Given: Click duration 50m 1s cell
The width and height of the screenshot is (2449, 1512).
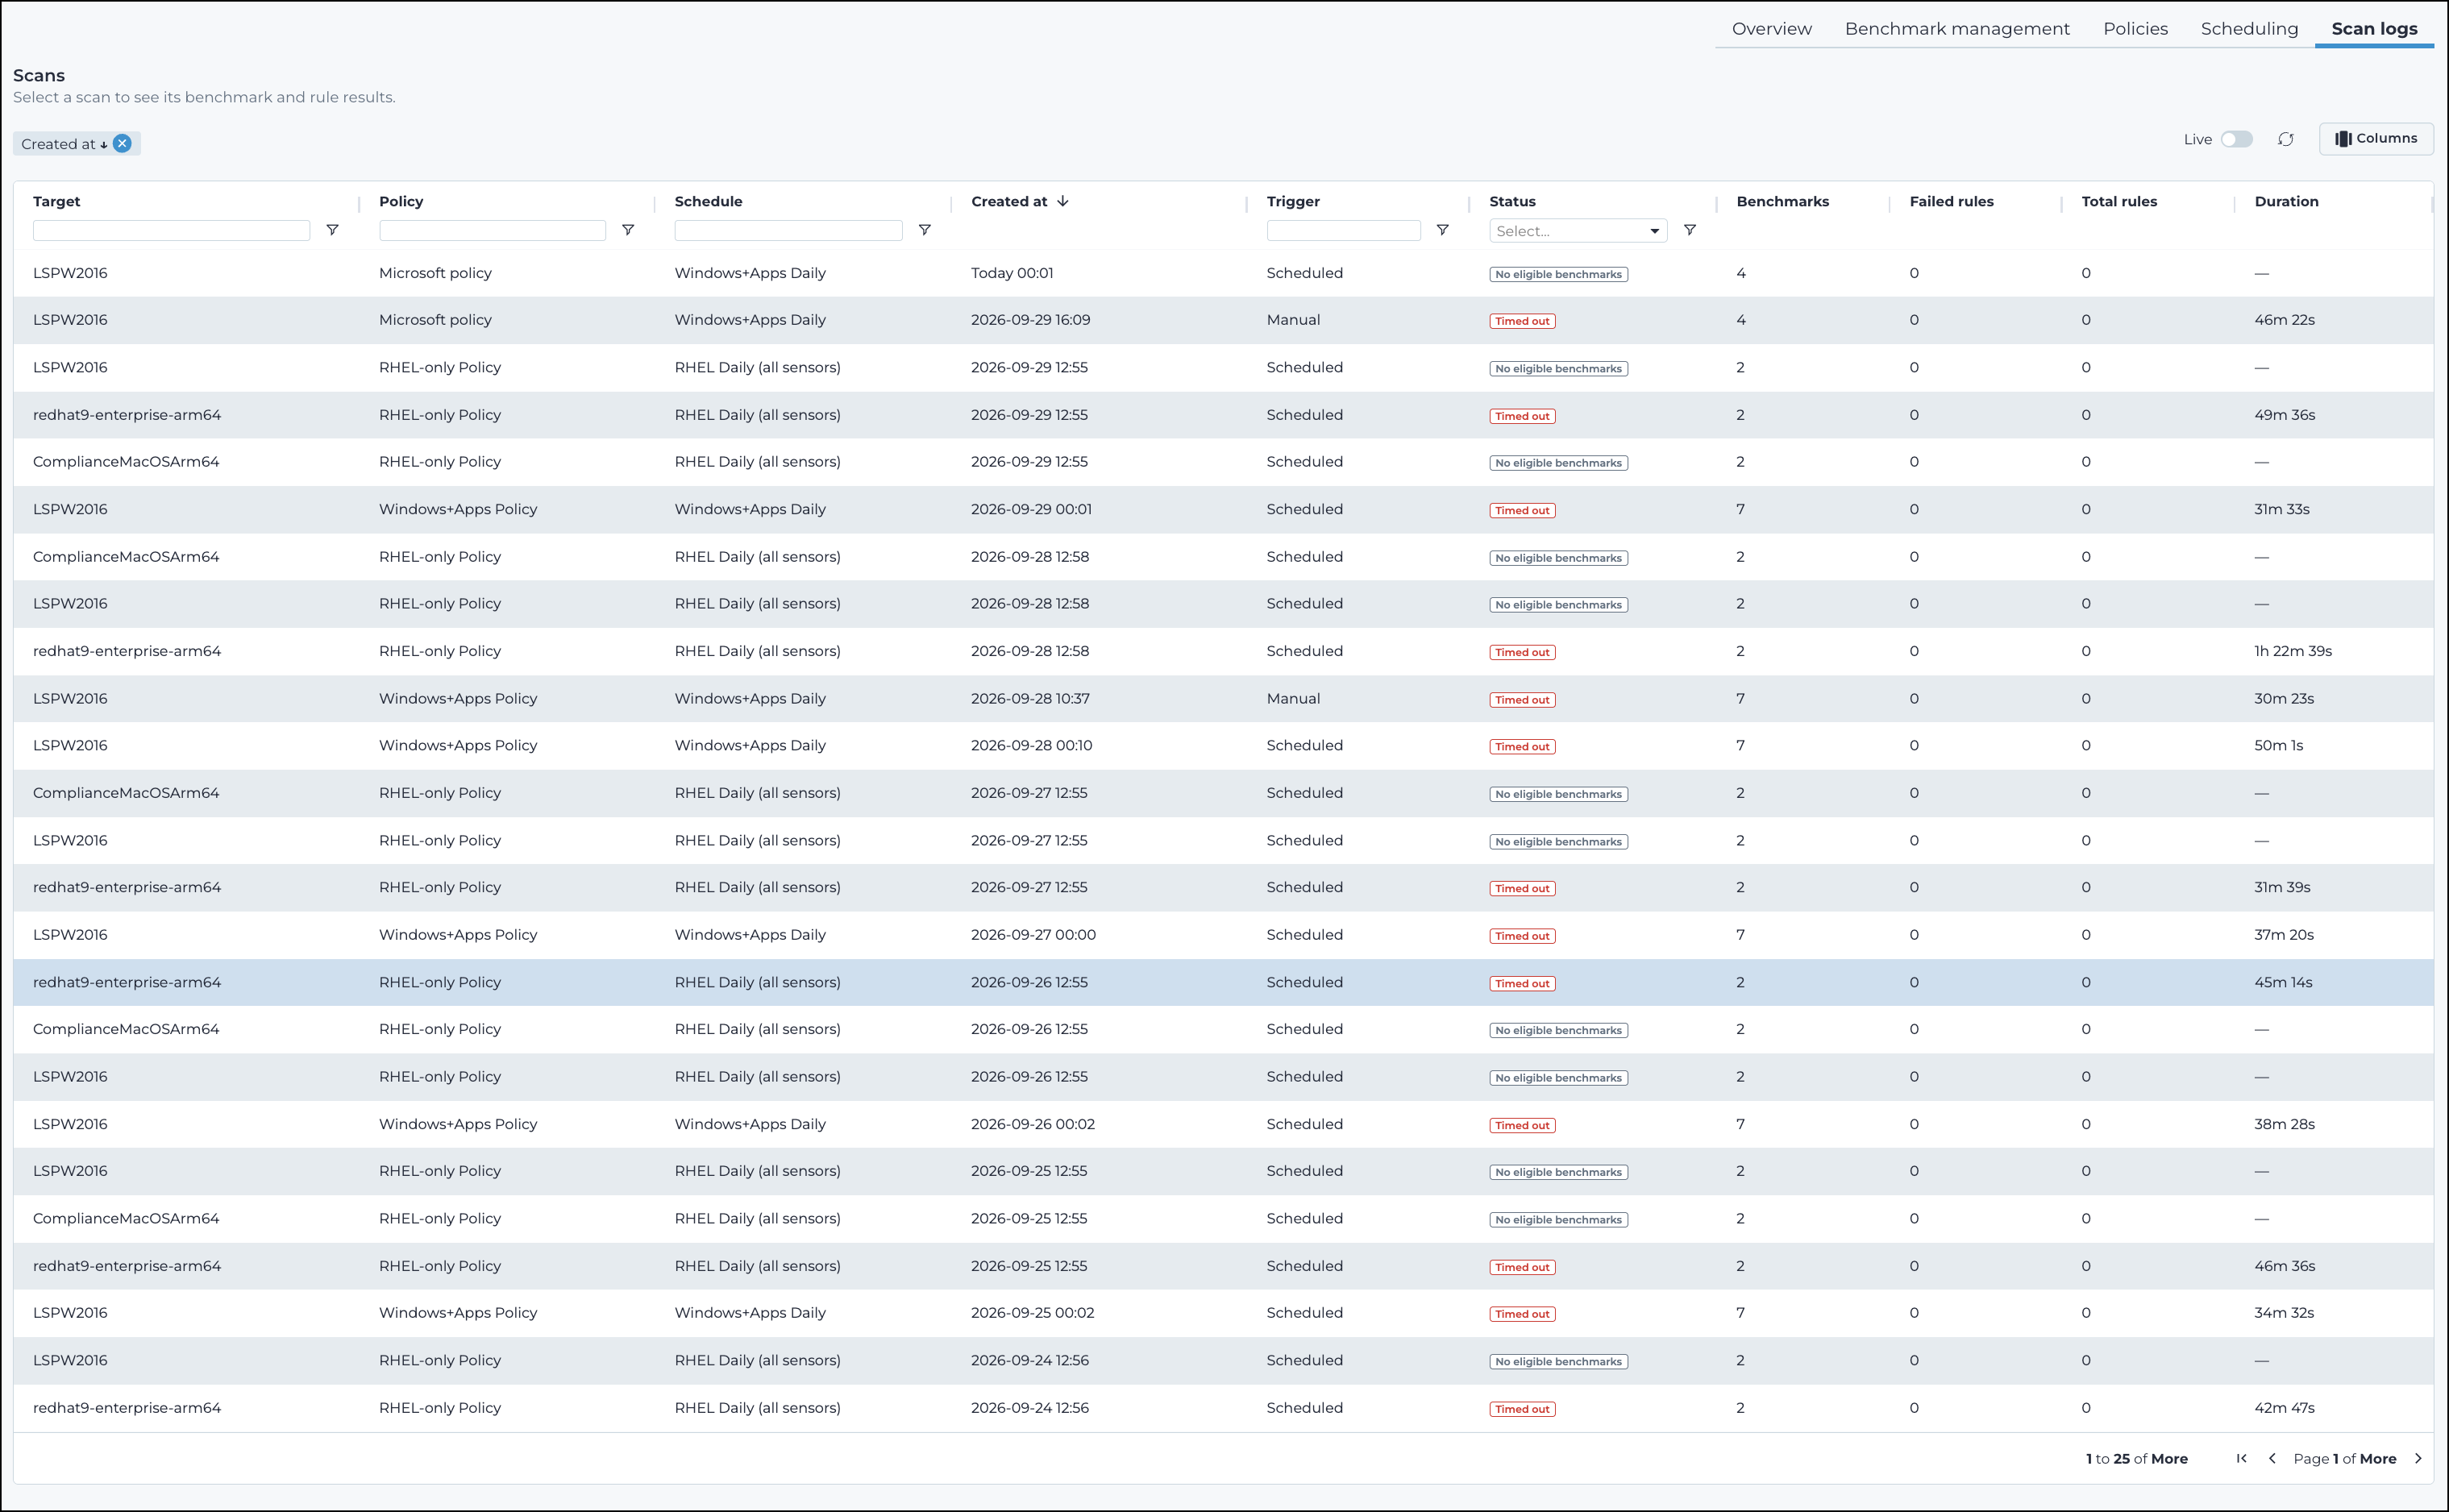Looking at the screenshot, I should (2278, 745).
